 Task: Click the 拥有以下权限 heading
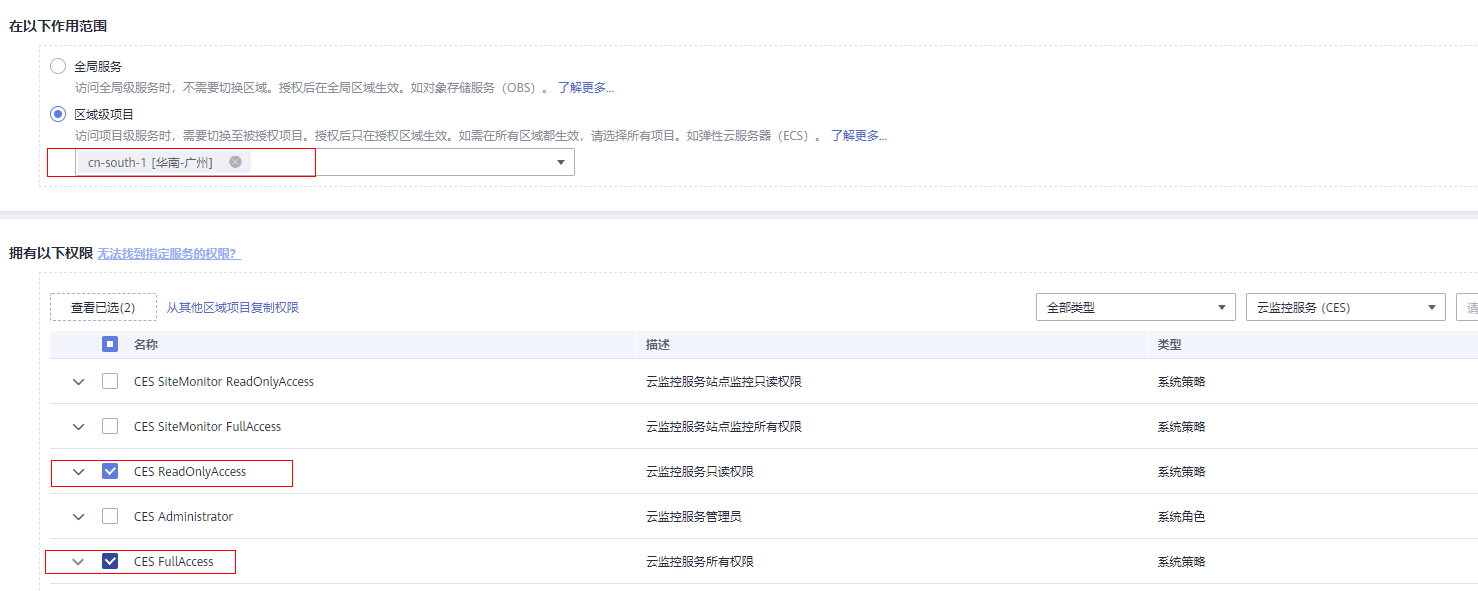[x=51, y=254]
